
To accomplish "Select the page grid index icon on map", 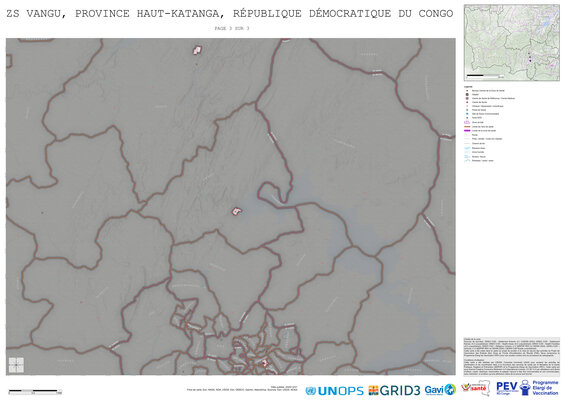I will (x=16, y=365).
